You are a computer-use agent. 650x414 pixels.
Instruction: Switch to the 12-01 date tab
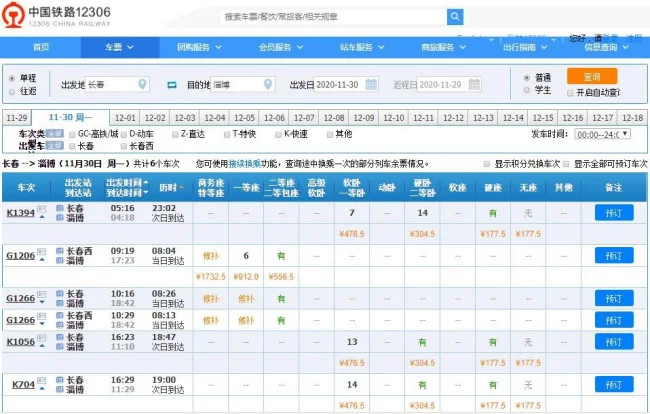(125, 118)
